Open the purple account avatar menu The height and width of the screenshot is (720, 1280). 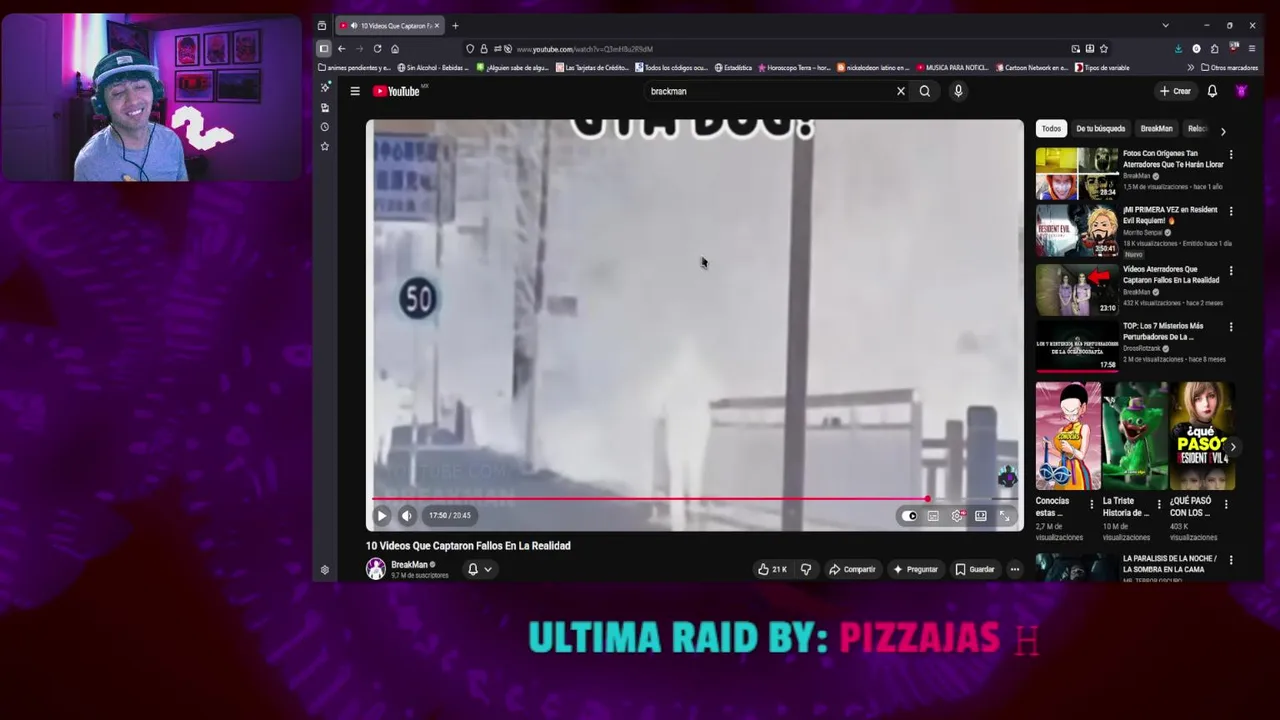coord(1241,91)
